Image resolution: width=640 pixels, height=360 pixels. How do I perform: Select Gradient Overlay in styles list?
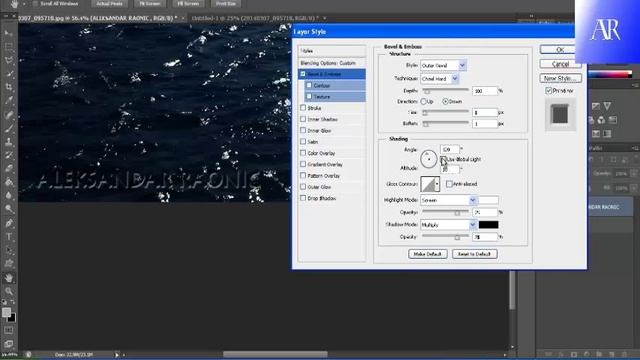pos(332,164)
